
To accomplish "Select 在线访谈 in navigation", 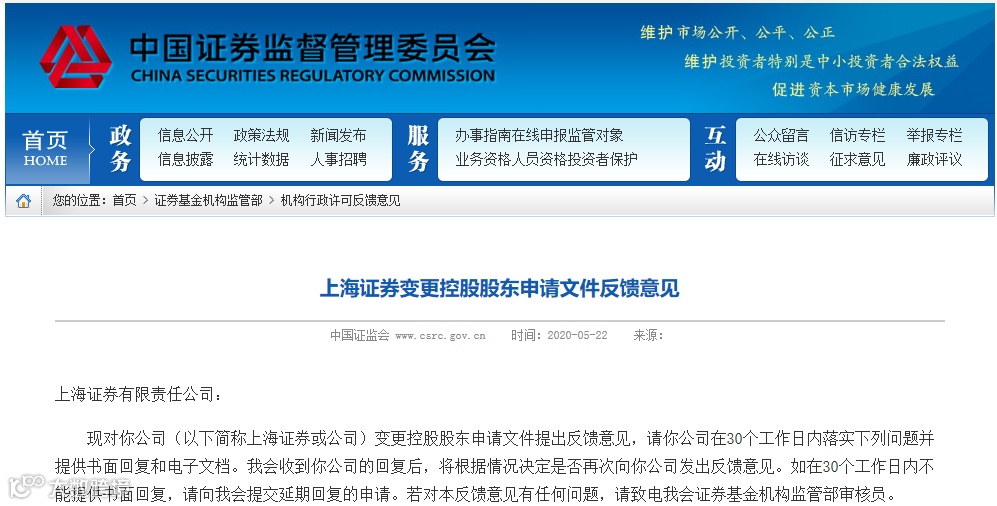I will [781, 159].
